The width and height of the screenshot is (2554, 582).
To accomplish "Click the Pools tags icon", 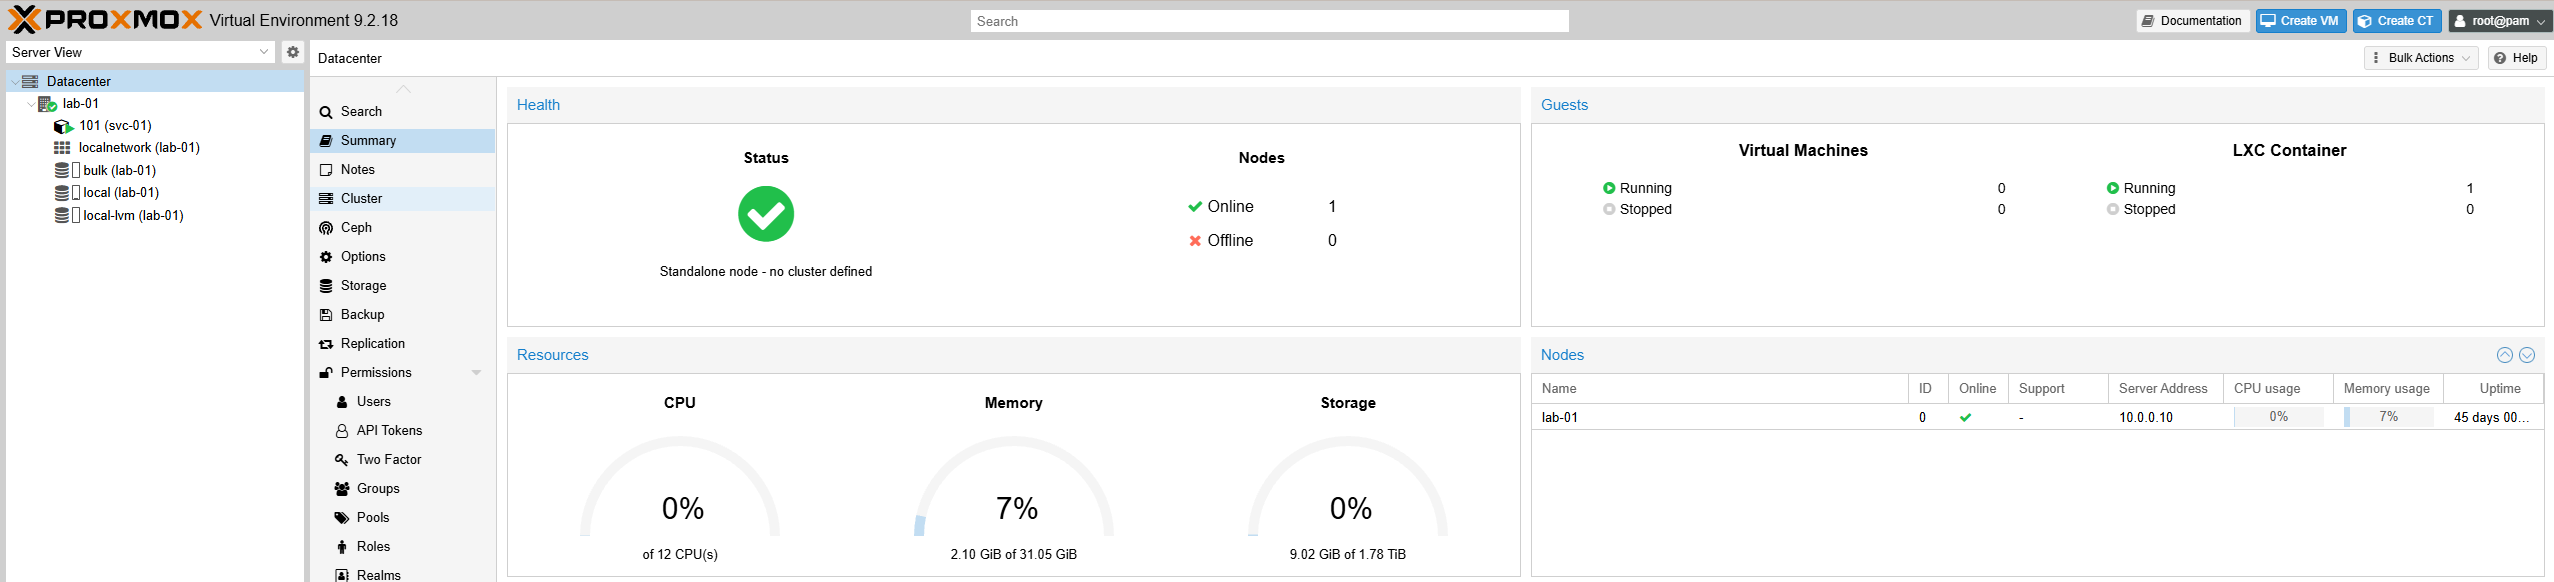I will (342, 518).
